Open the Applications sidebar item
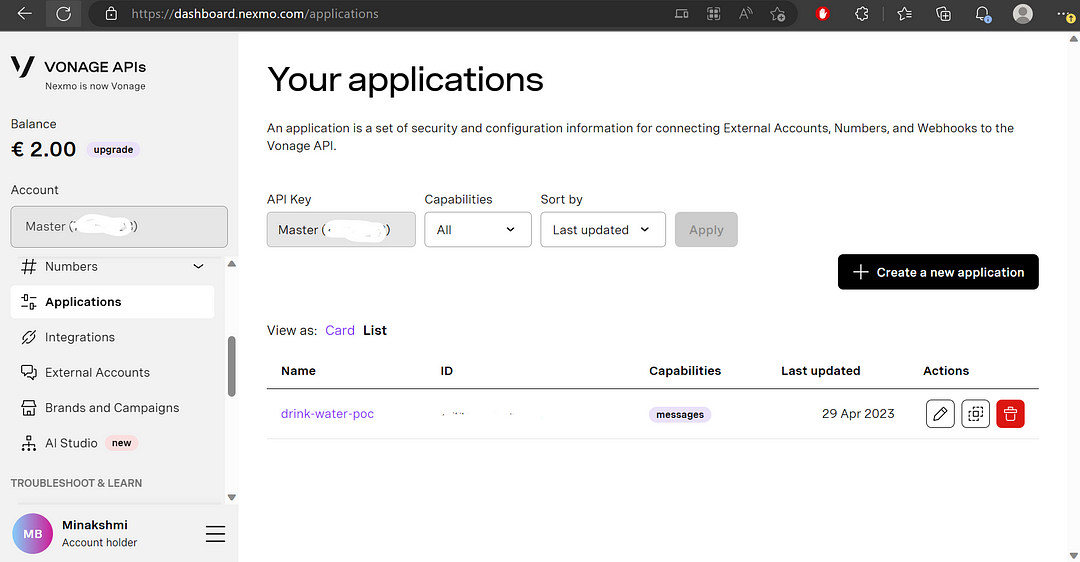Viewport: 1080px width, 562px height. click(x=112, y=302)
